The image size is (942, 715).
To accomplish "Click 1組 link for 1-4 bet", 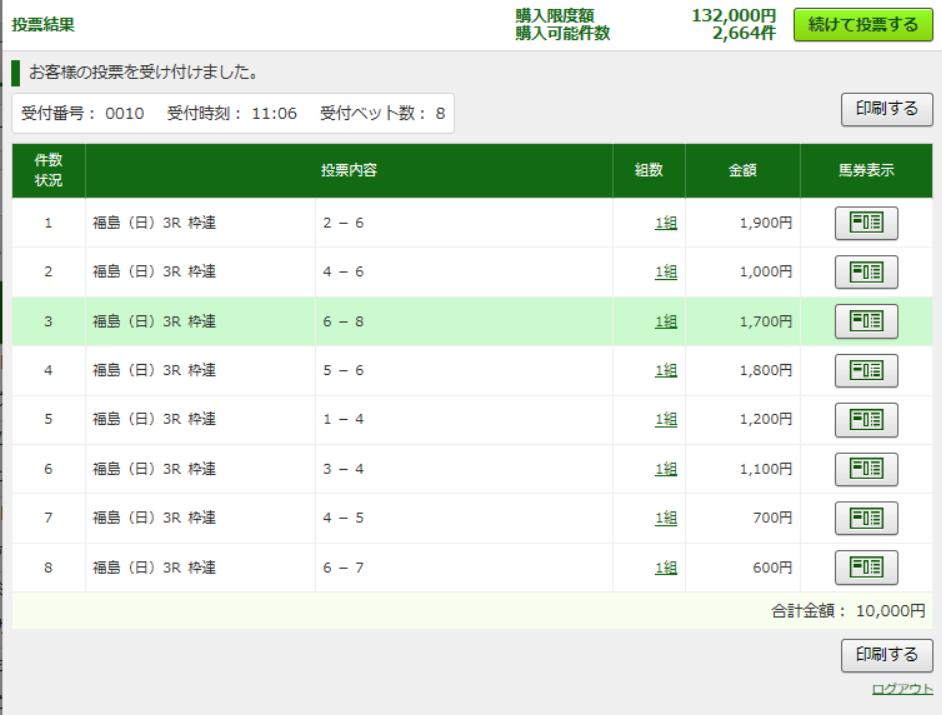I will [666, 419].
